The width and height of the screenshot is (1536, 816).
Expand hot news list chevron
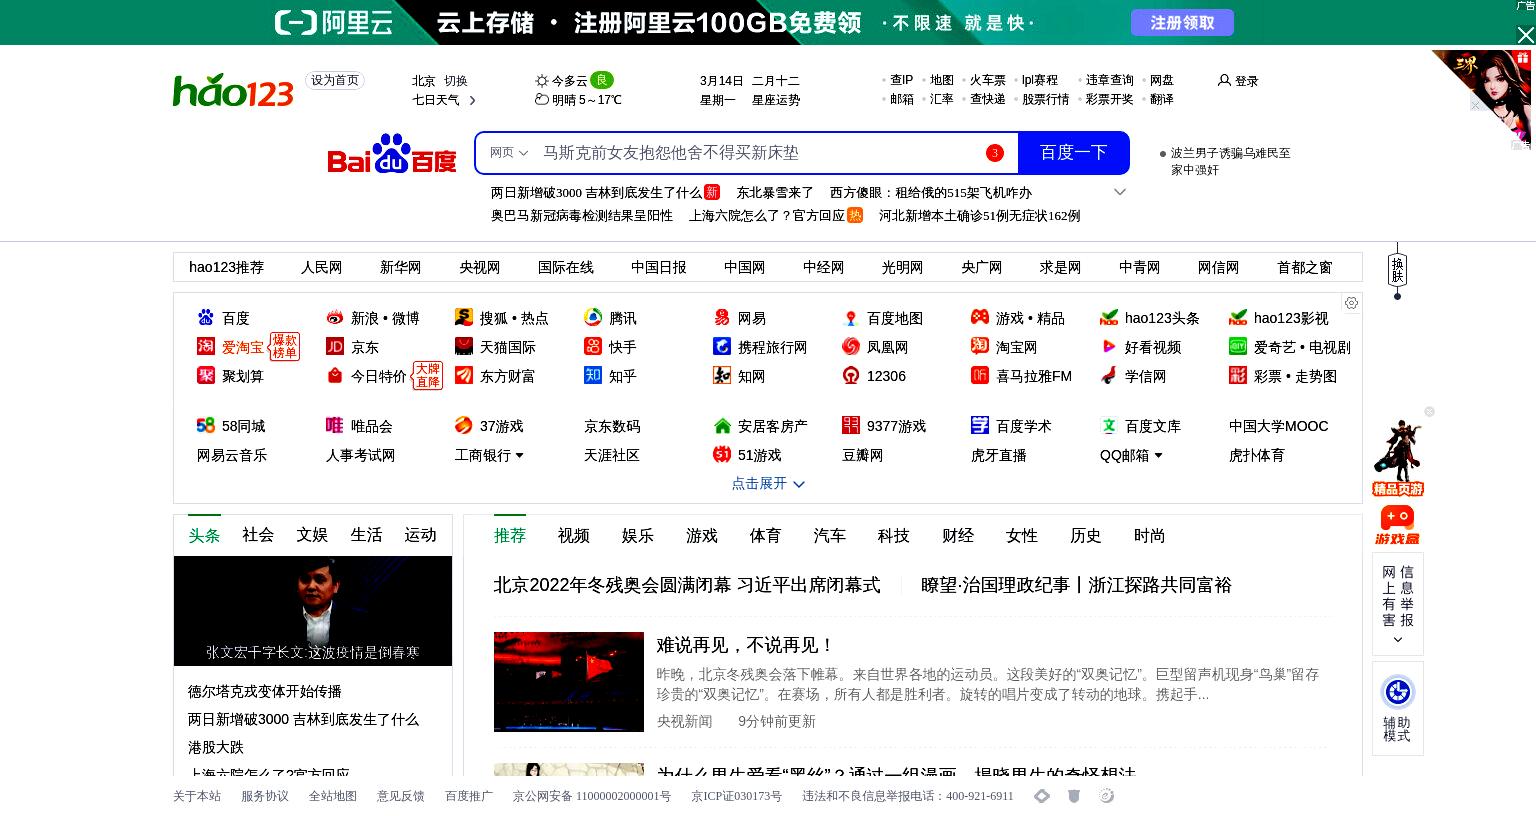(x=1120, y=192)
